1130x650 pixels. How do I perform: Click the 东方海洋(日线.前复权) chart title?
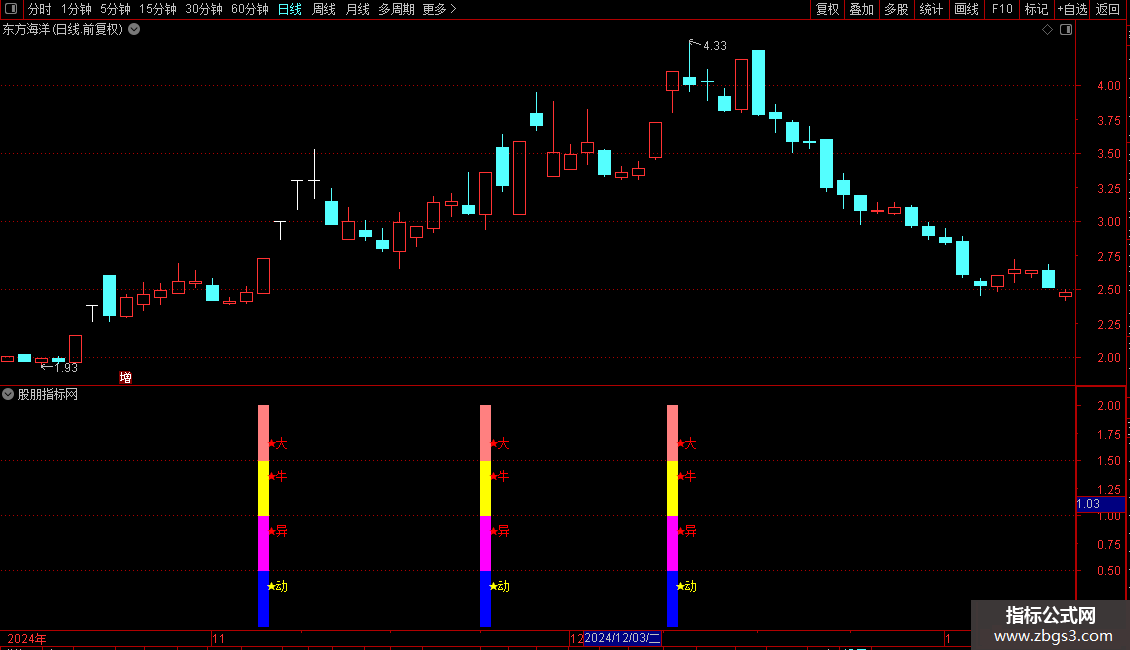tap(63, 30)
